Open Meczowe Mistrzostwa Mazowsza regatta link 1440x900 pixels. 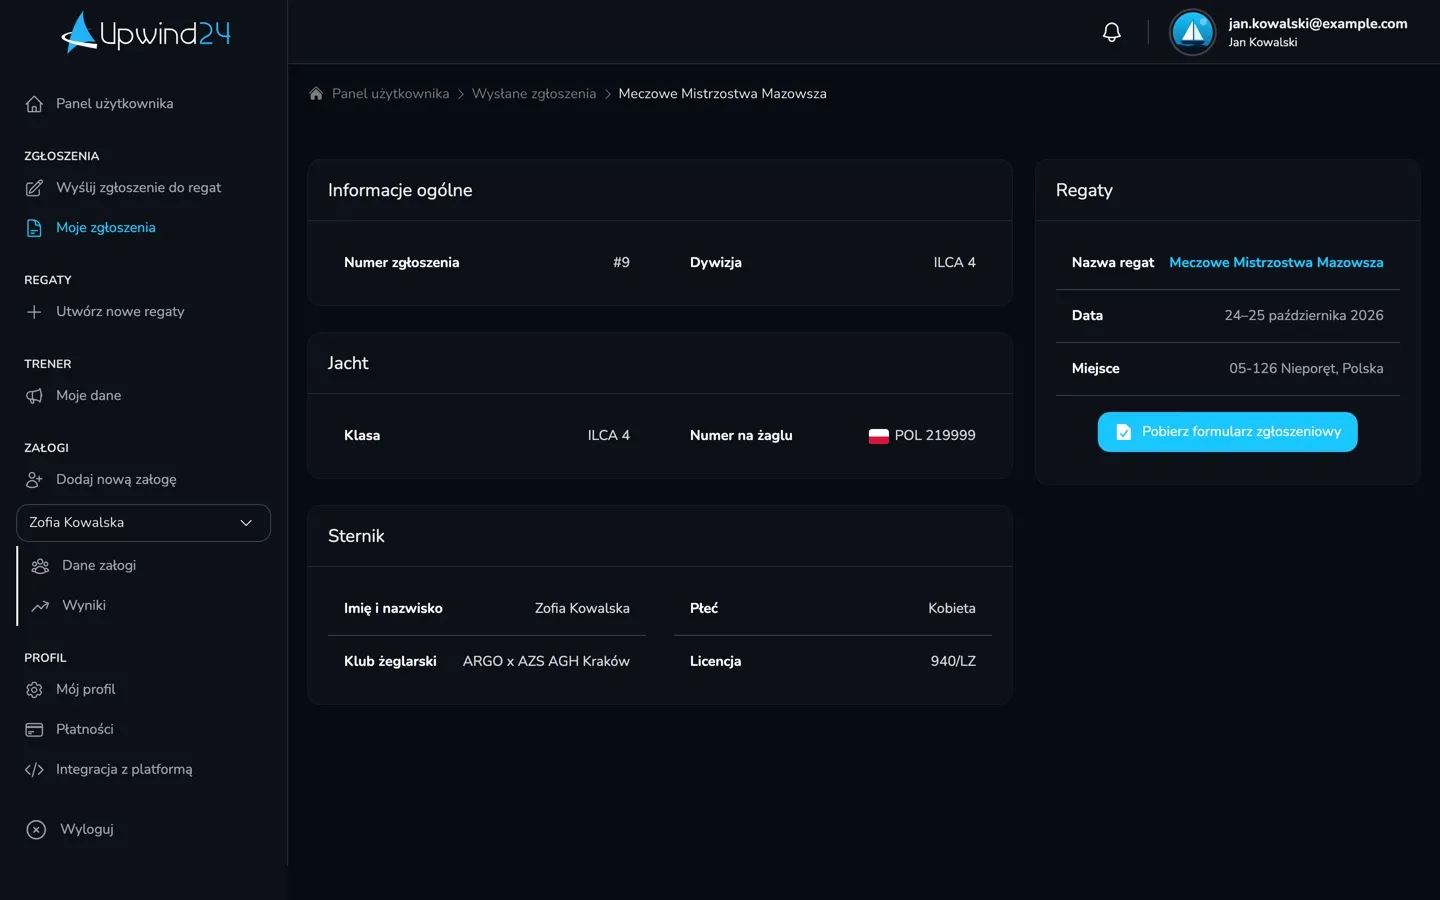(x=1276, y=262)
